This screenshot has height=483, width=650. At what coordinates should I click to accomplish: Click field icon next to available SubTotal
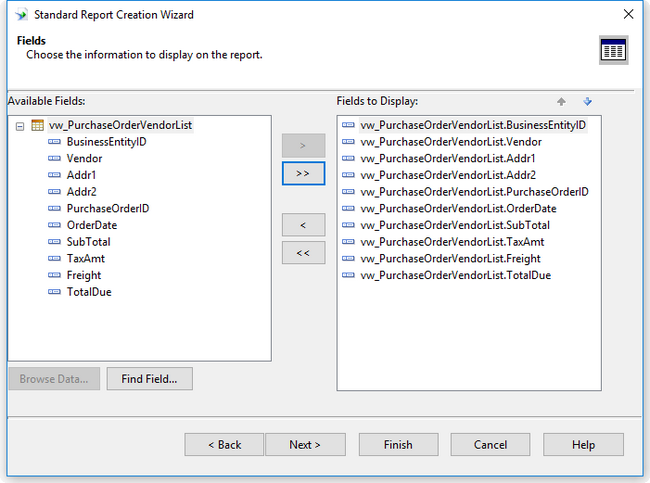tap(54, 242)
